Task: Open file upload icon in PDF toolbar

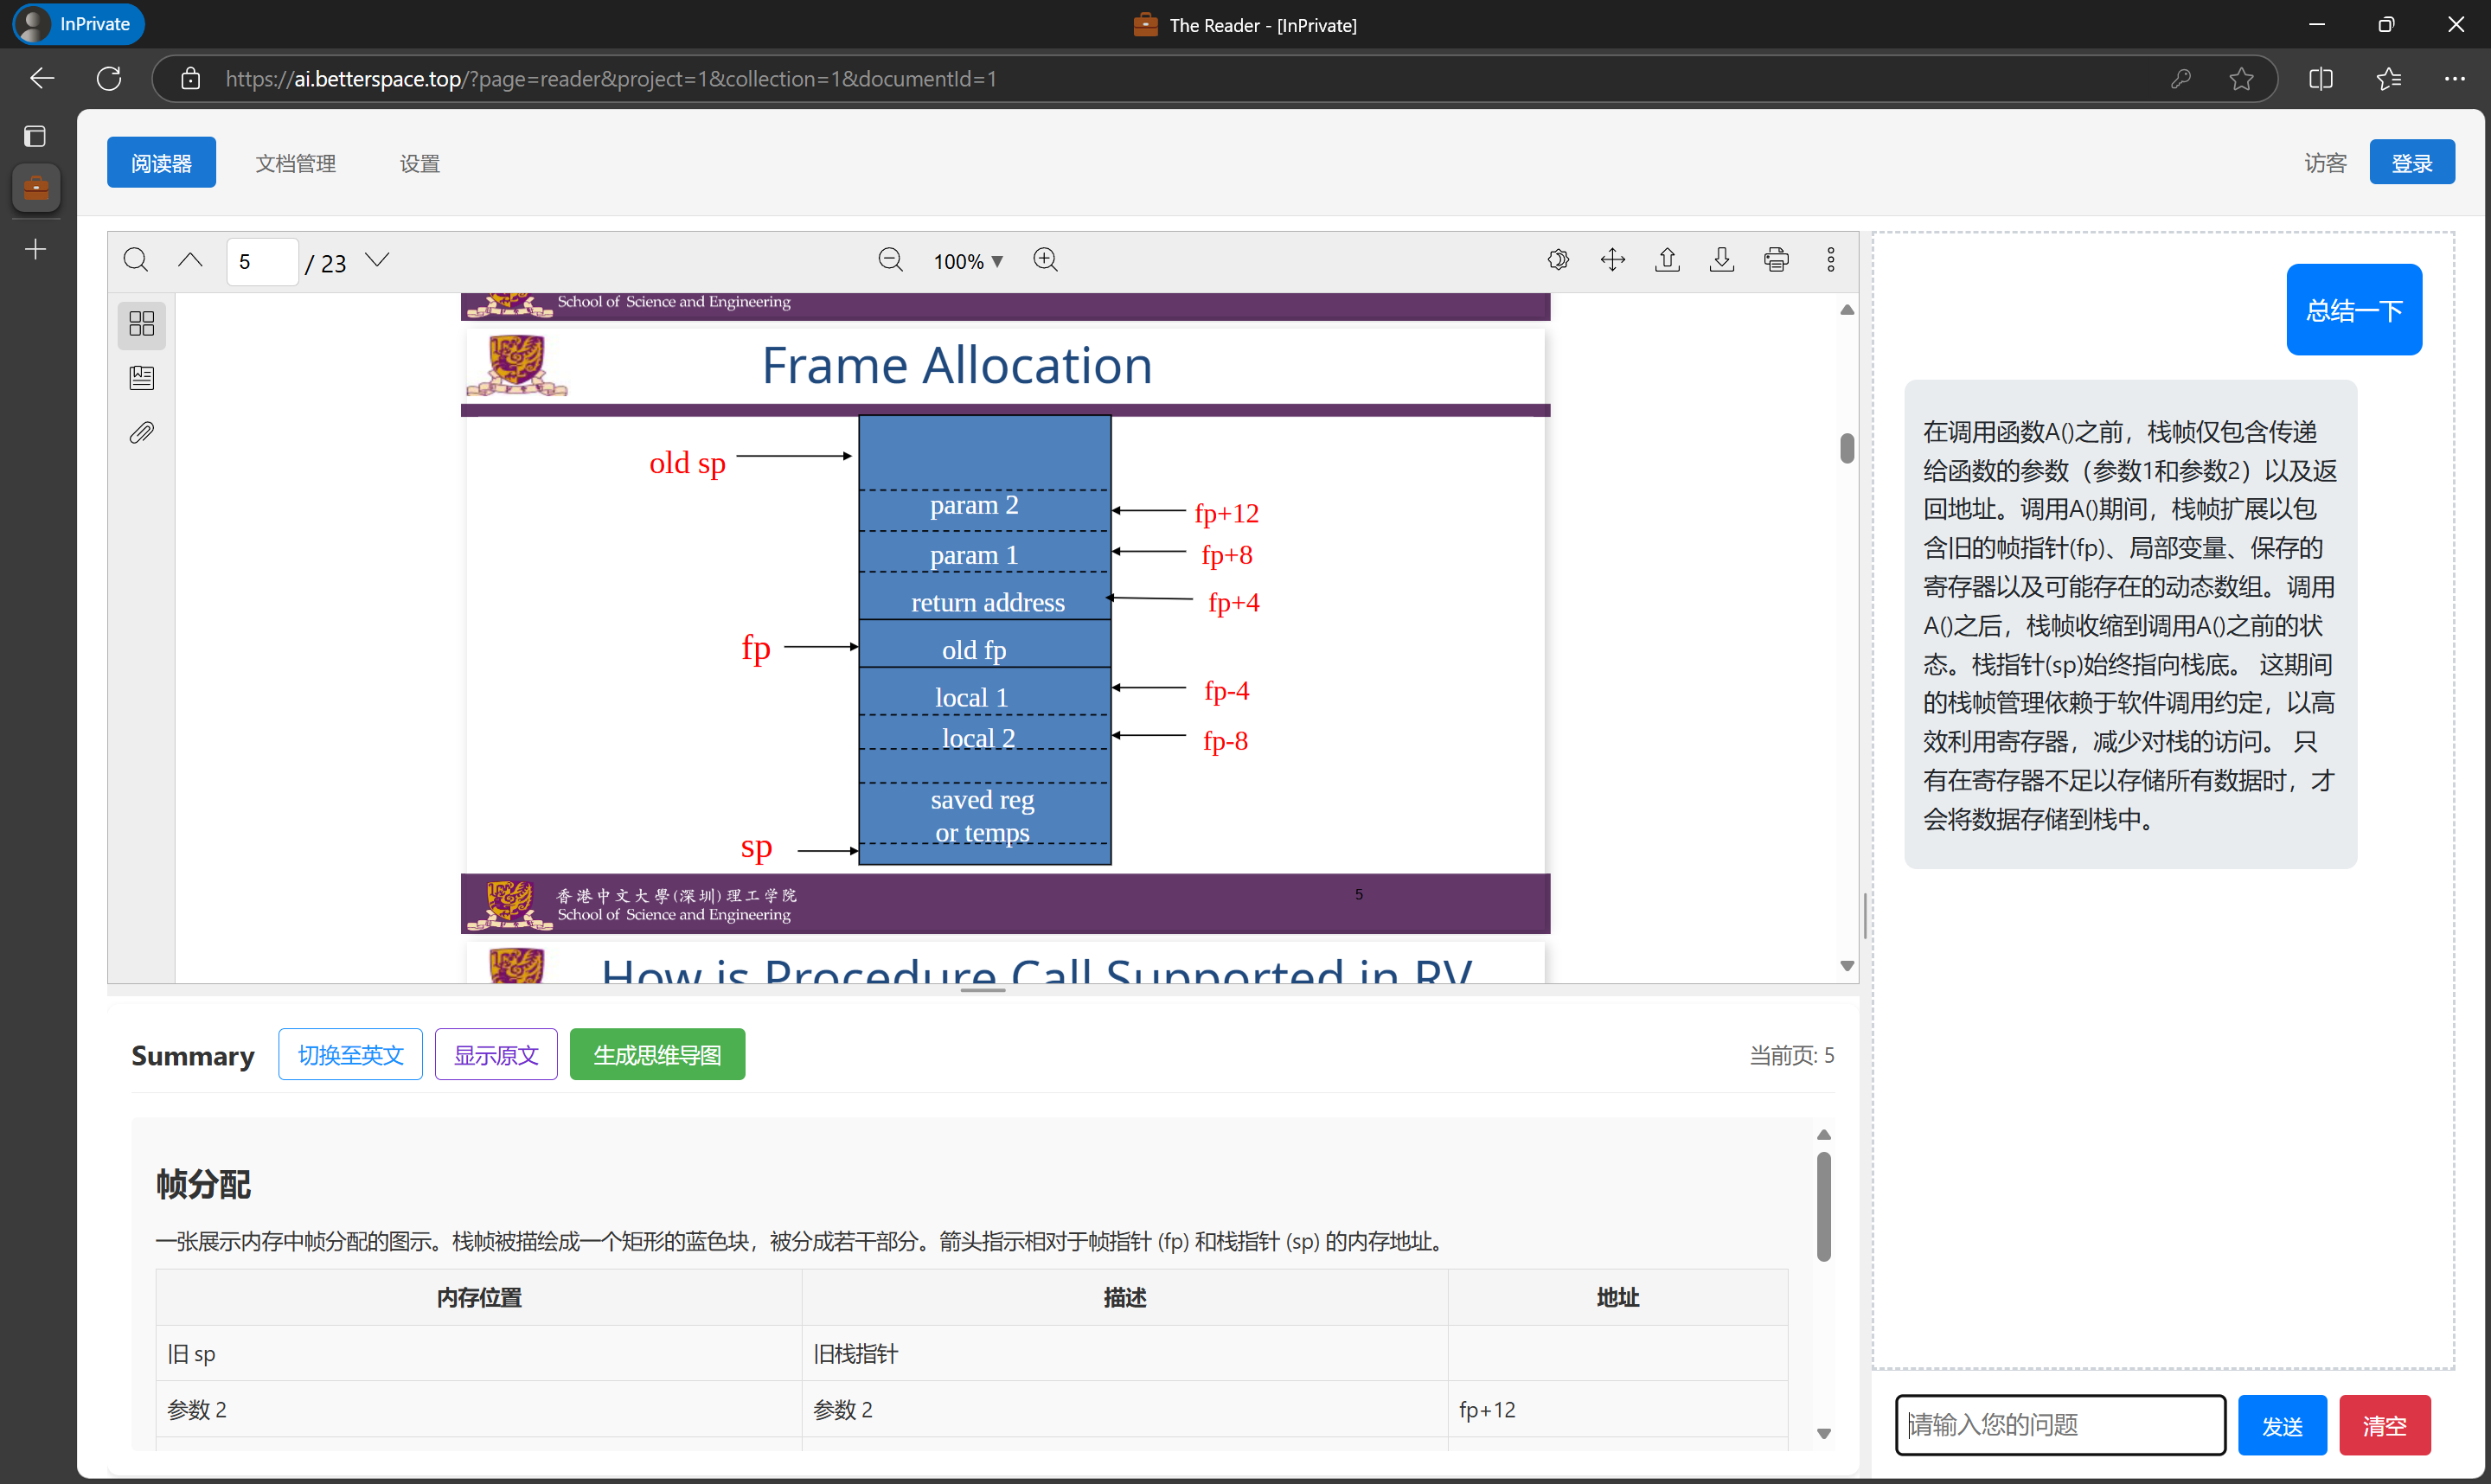Action: 1667,260
